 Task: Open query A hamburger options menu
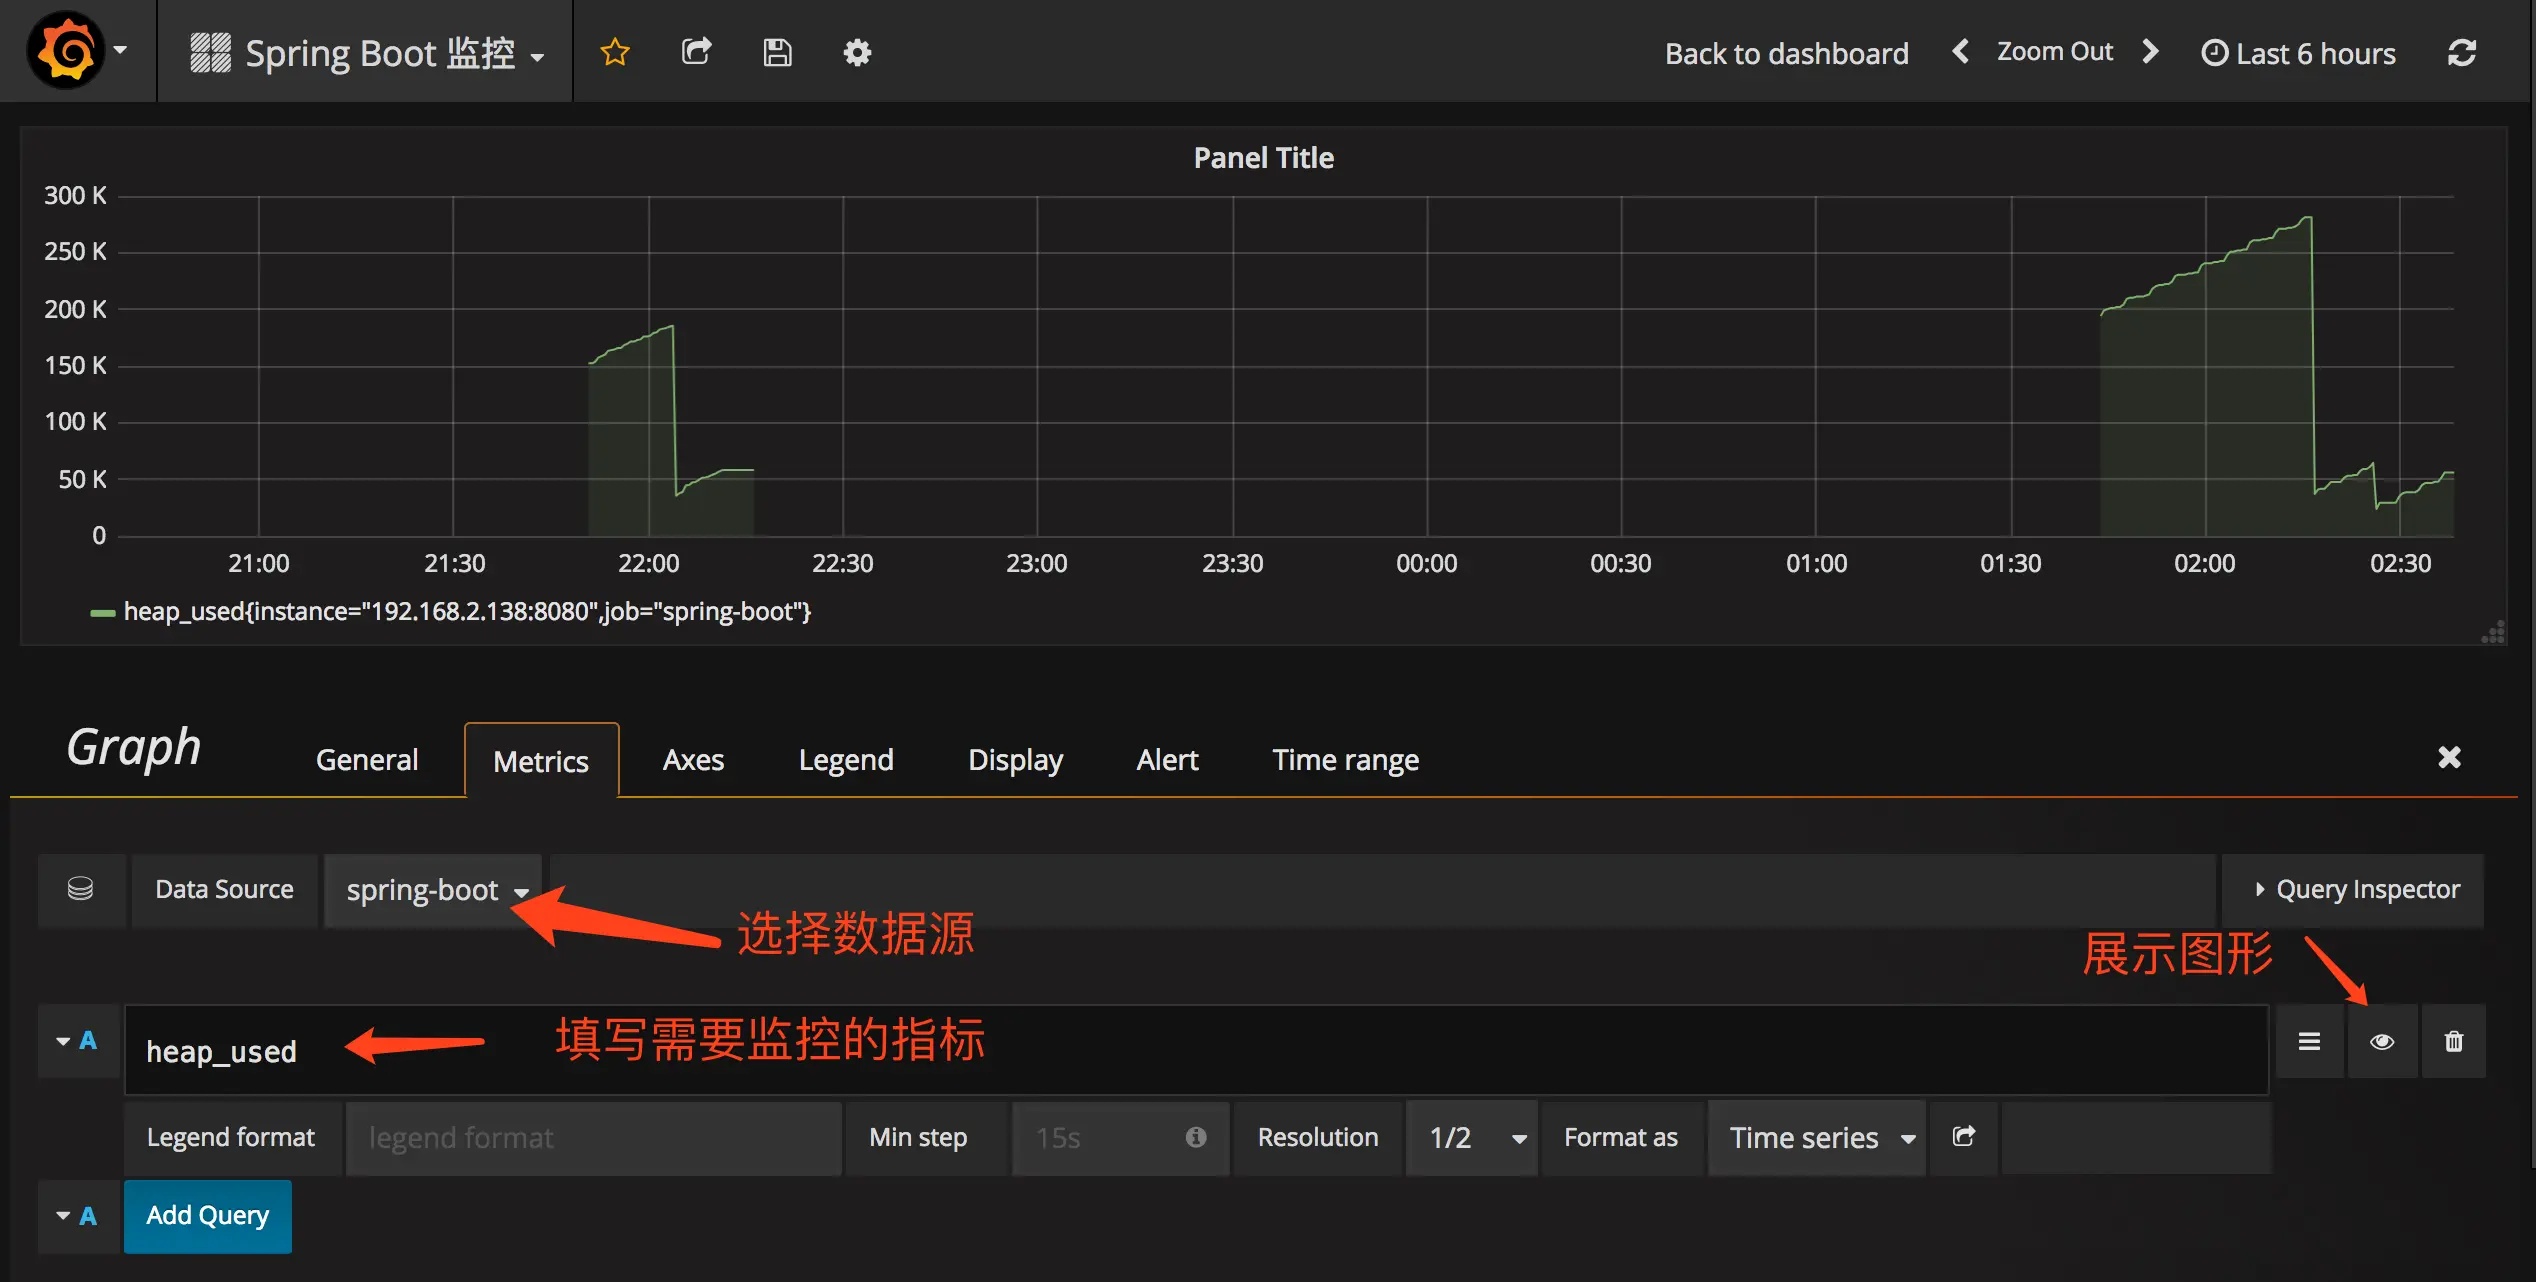click(x=2309, y=1042)
